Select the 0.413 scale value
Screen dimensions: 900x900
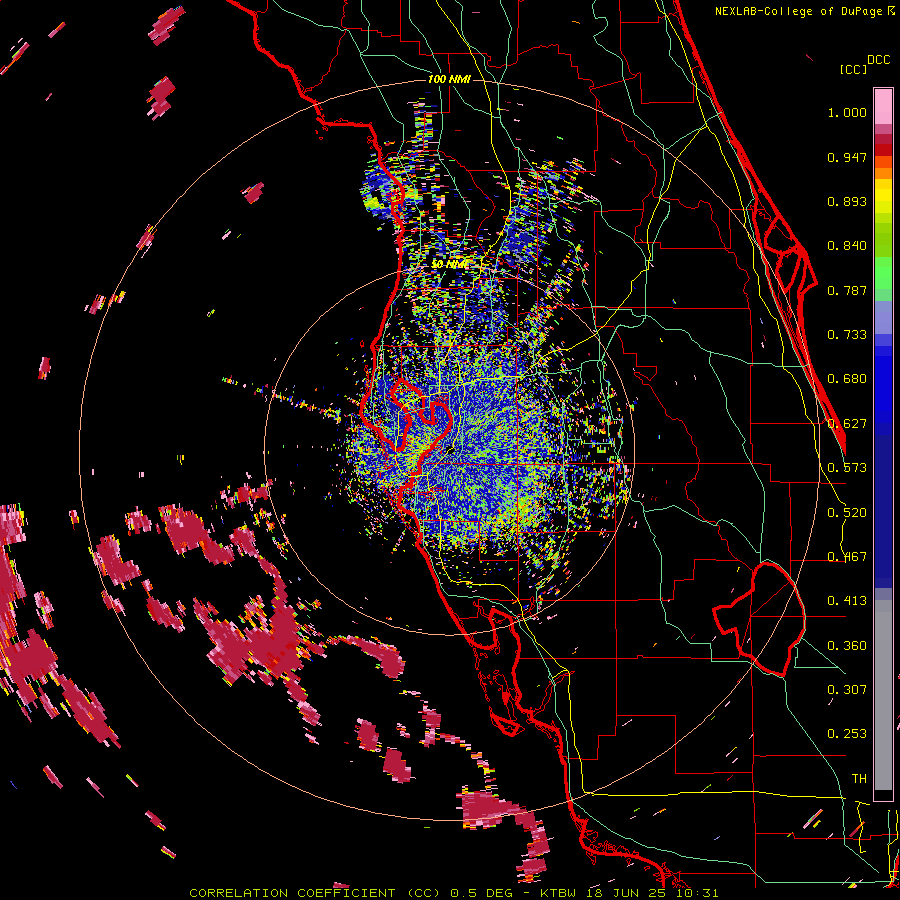(847, 601)
